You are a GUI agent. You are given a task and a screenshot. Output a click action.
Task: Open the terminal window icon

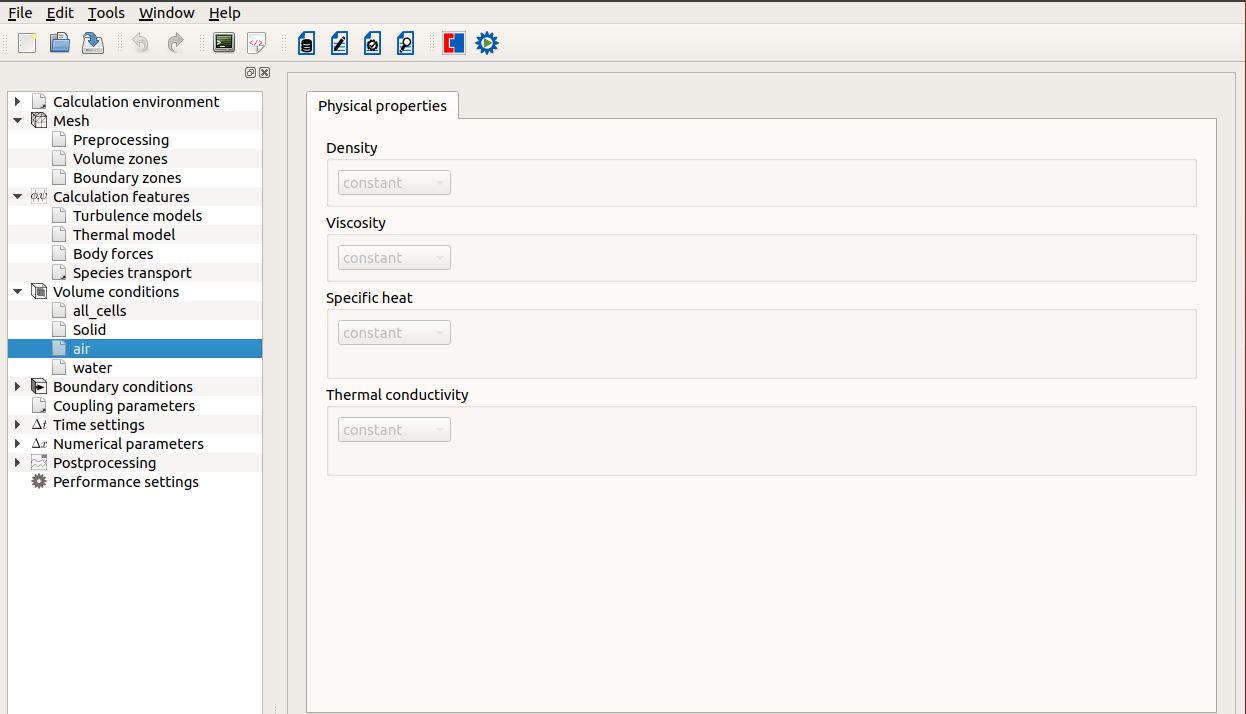click(224, 43)
